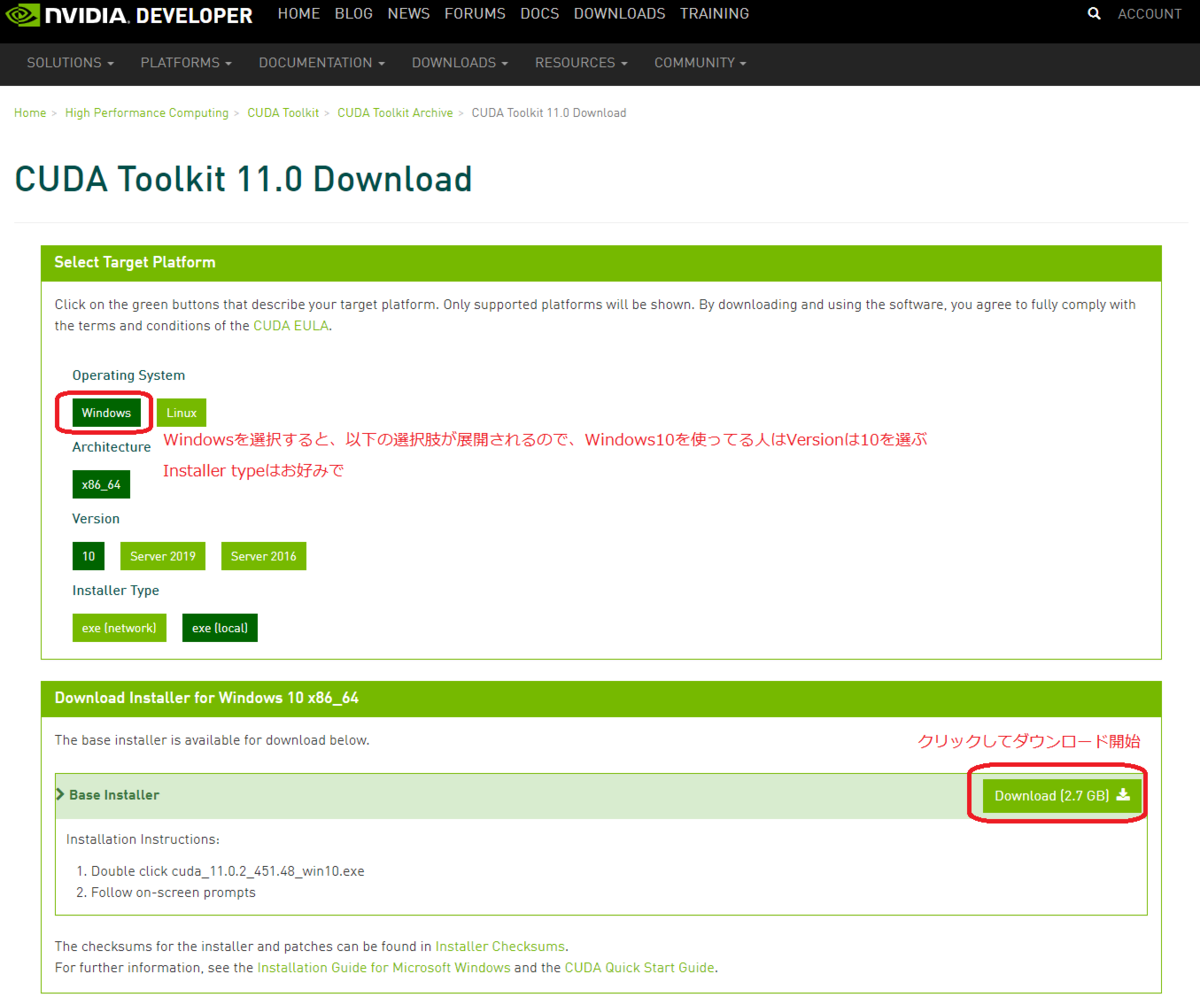Click the download arrow icon in Download button
Viewport: 1200px width, 1005px height.
tap(1123, 795)
